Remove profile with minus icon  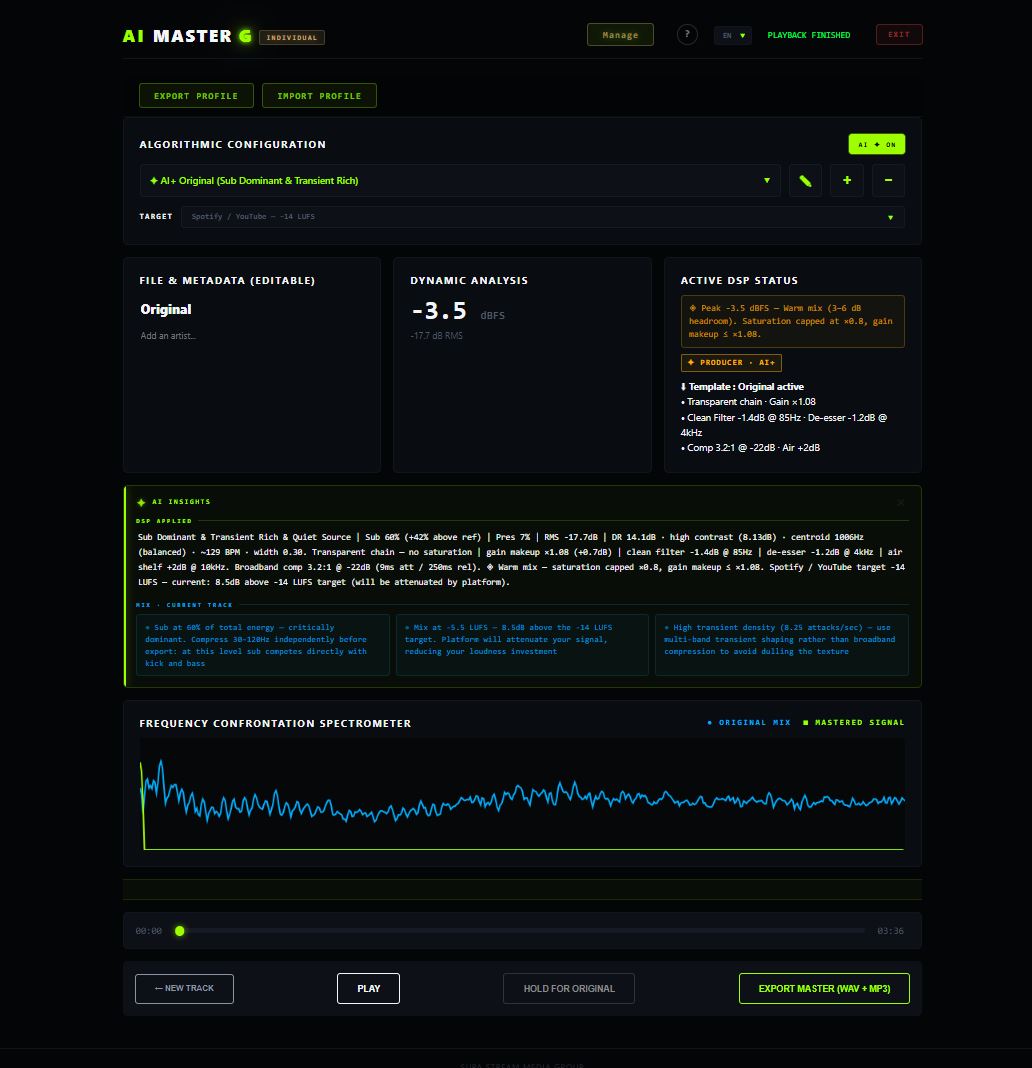(888, 180)
